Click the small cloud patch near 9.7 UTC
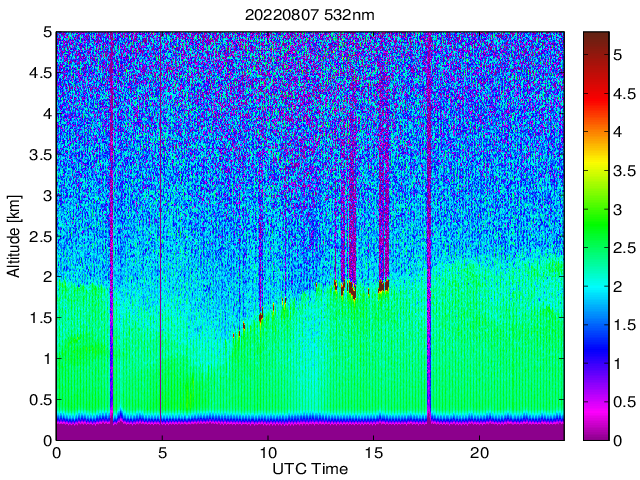The height and width of the screenshot is (480, 640). [261, 317]
